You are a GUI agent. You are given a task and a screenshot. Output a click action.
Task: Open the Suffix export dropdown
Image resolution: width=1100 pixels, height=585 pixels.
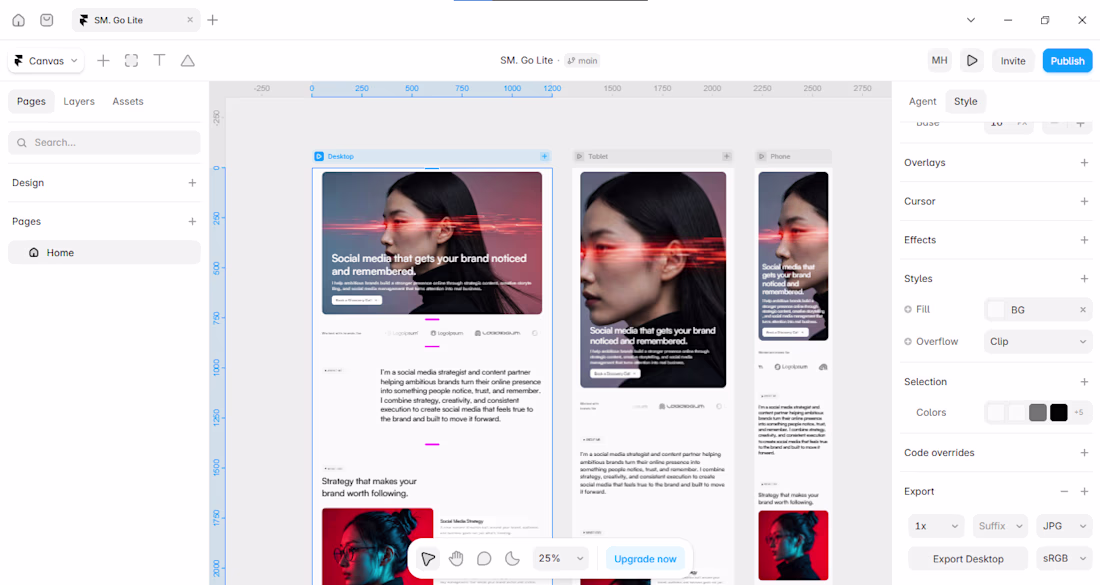[1000, 526]
